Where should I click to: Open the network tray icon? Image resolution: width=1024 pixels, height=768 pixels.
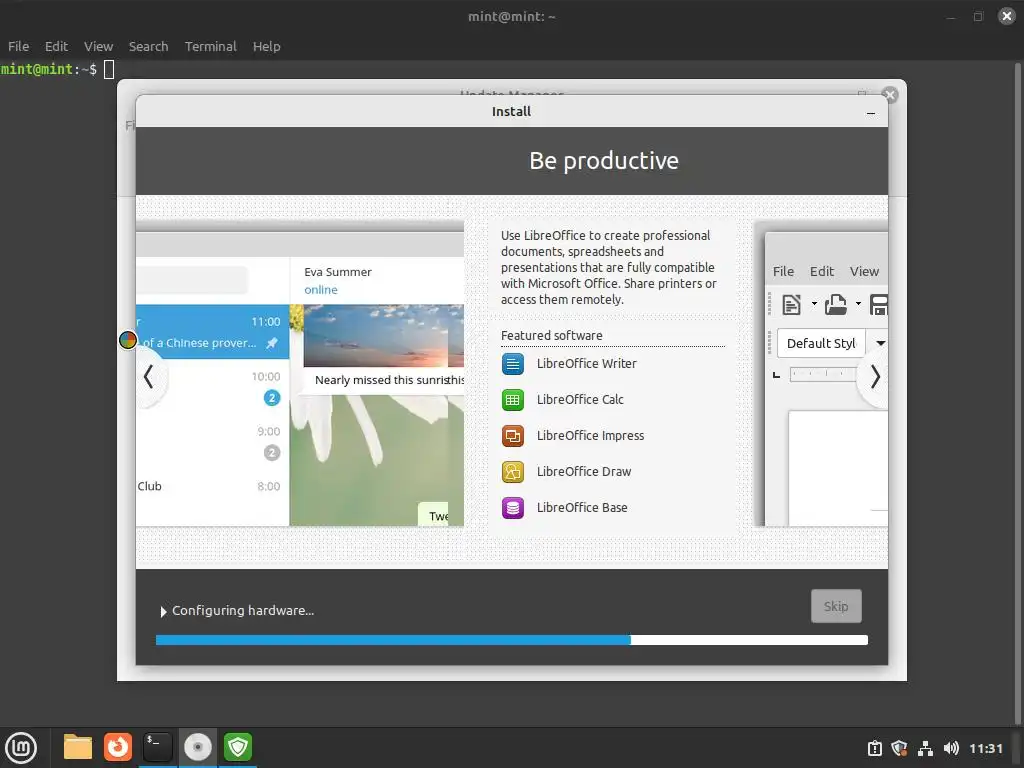(x=925, y=748)
